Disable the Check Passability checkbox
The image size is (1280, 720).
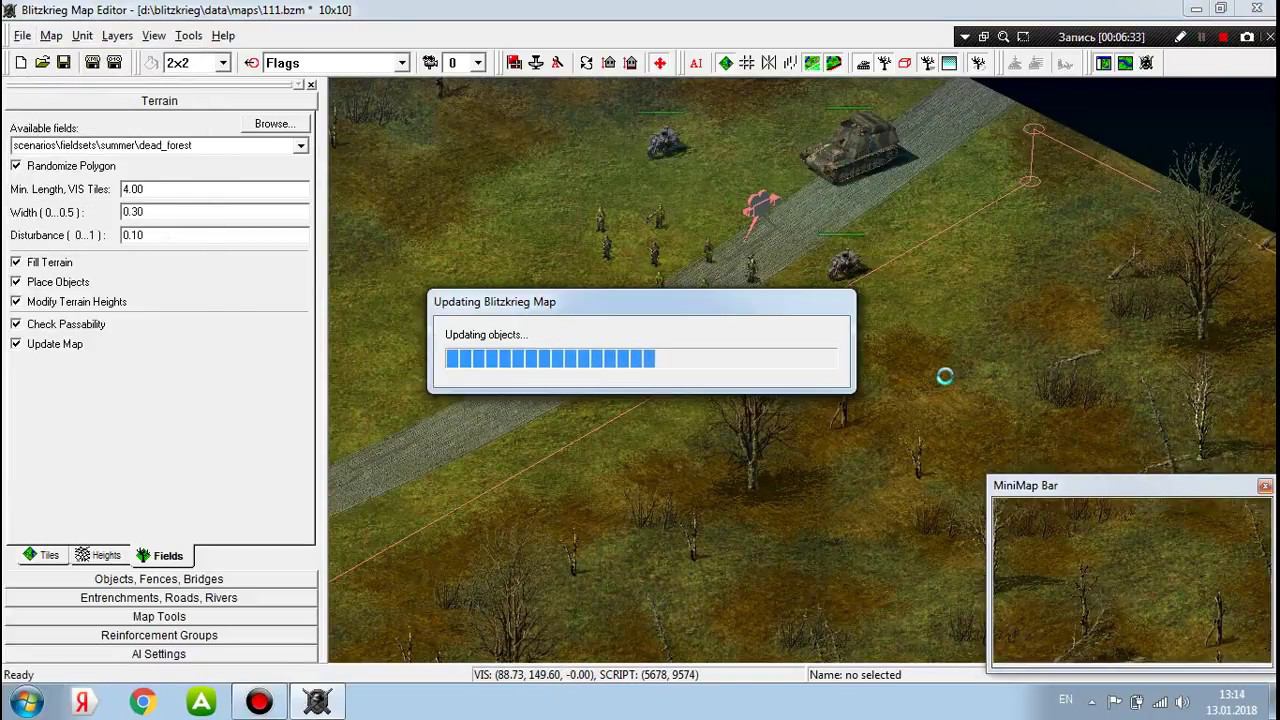click(x=16, y=324)
